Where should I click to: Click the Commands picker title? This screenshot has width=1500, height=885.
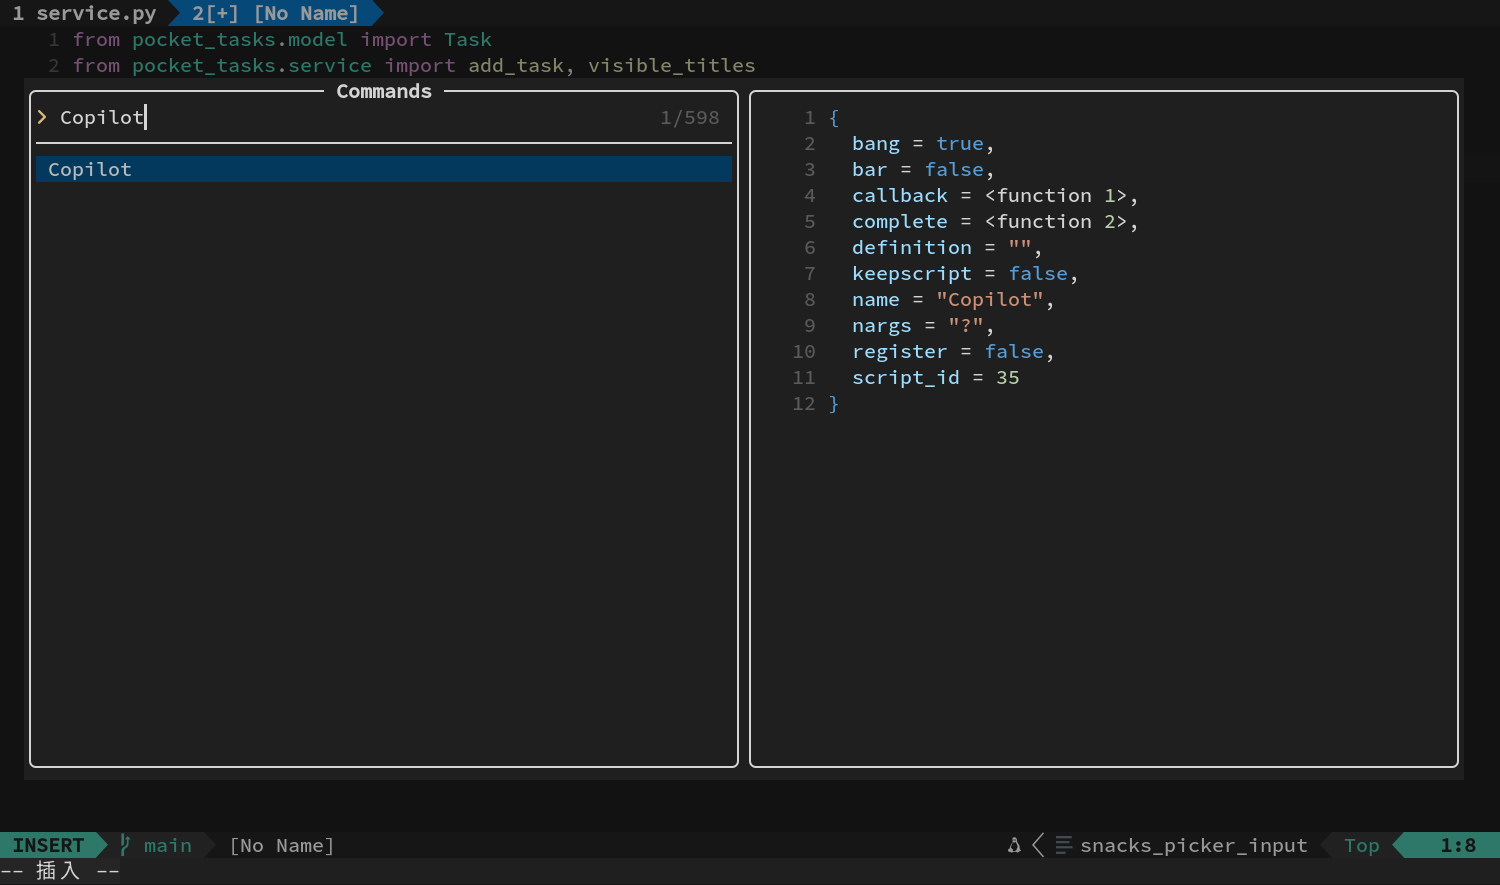coord(384,91)
